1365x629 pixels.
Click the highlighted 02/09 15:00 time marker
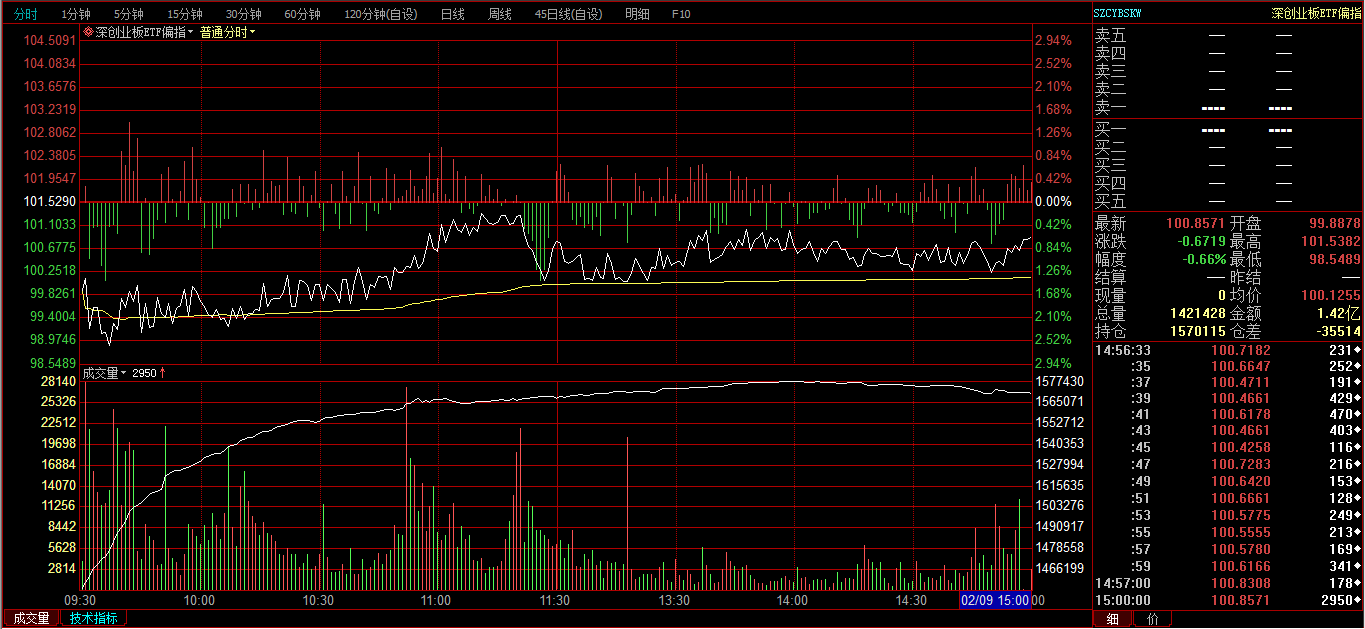tap(994, 600)
